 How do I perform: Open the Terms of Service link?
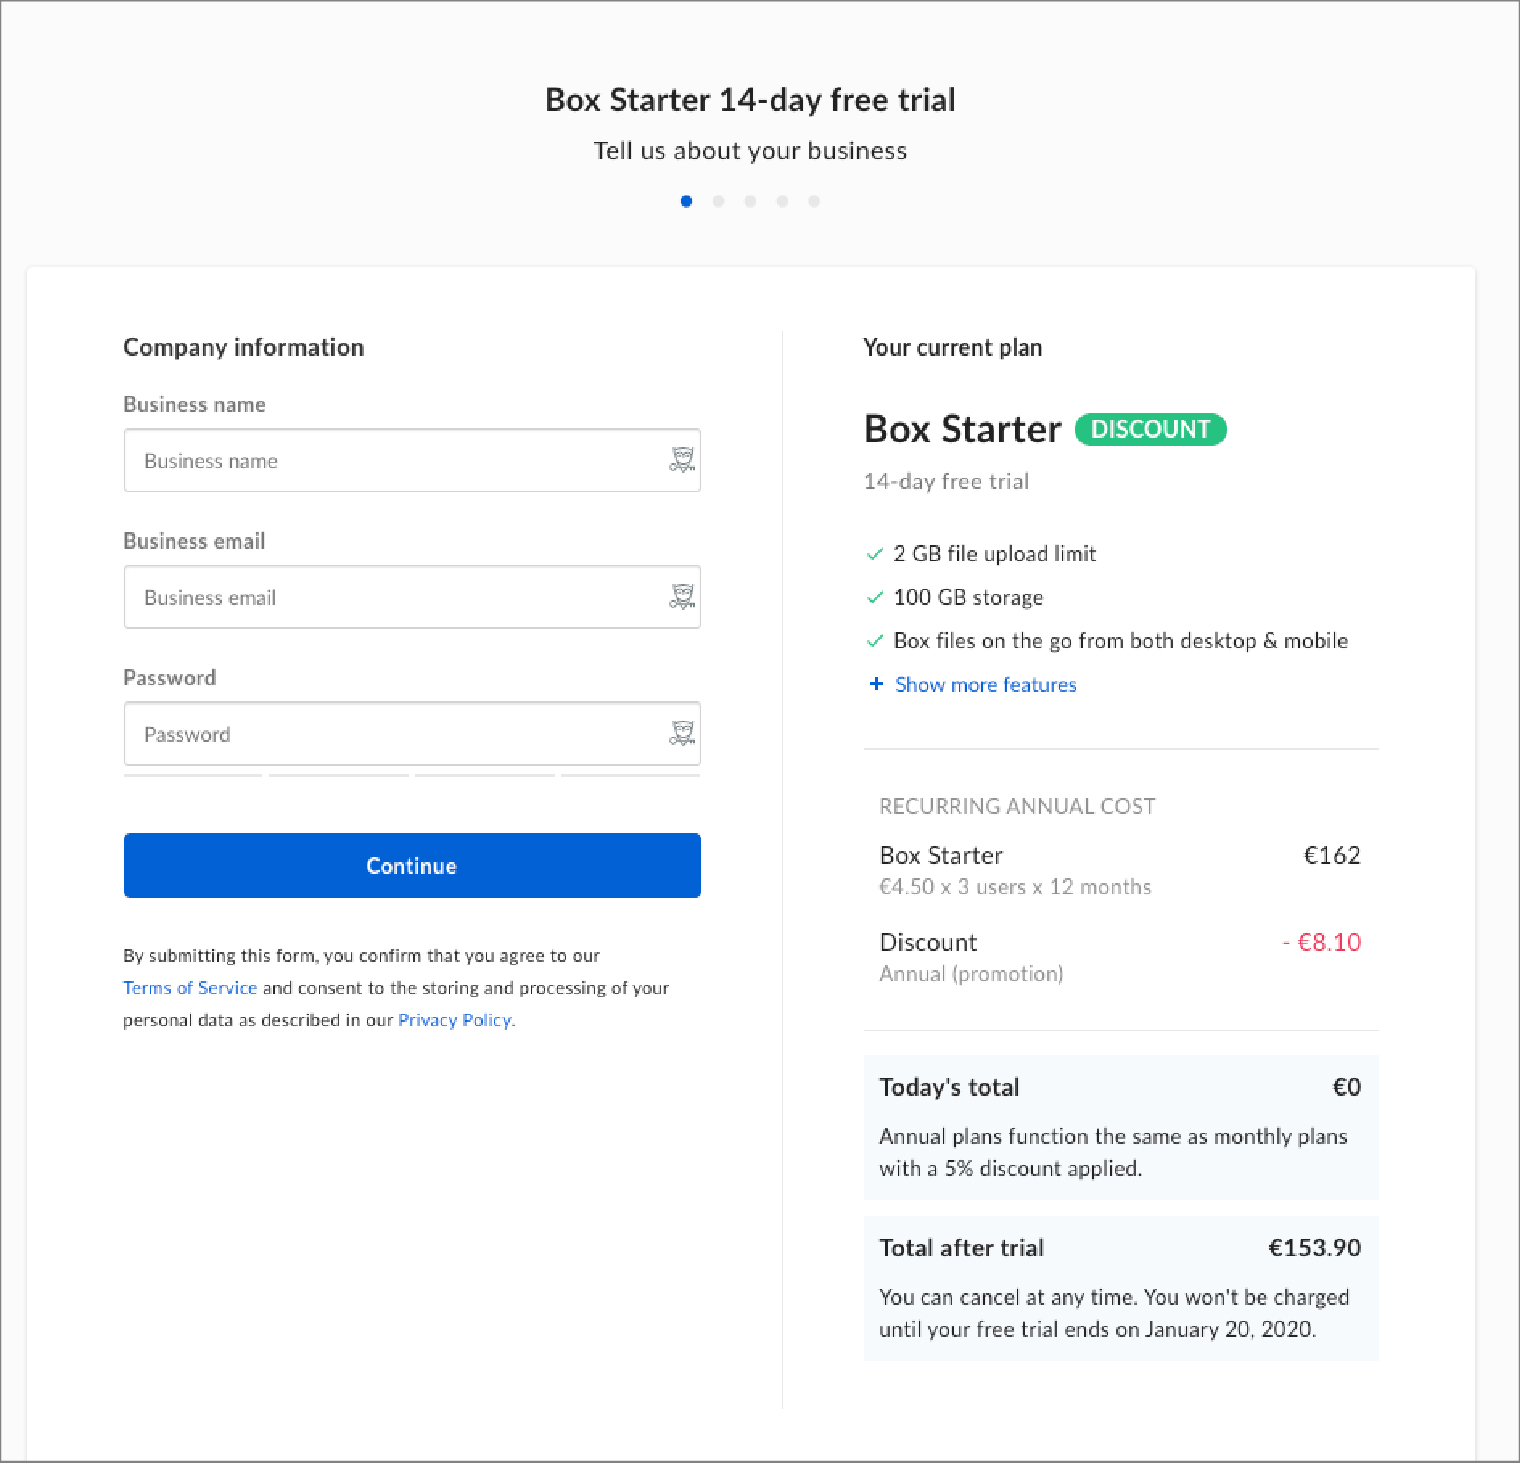pyautogui.click(x=189, y=987)
